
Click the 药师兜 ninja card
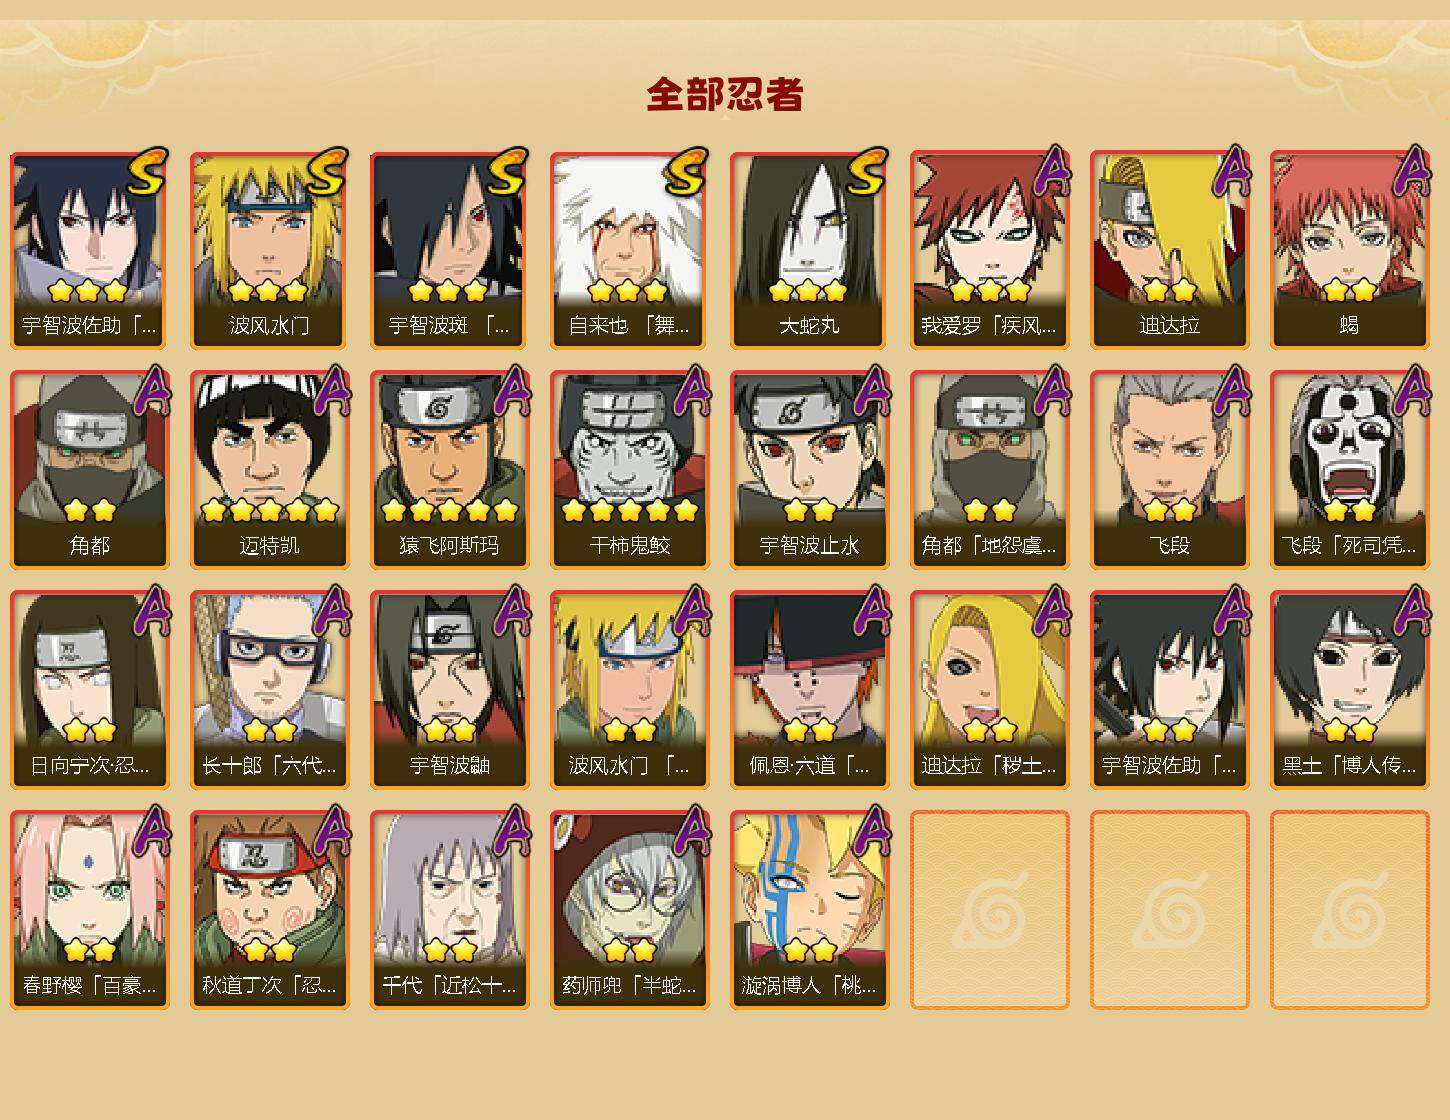click(x=629, y=910)
